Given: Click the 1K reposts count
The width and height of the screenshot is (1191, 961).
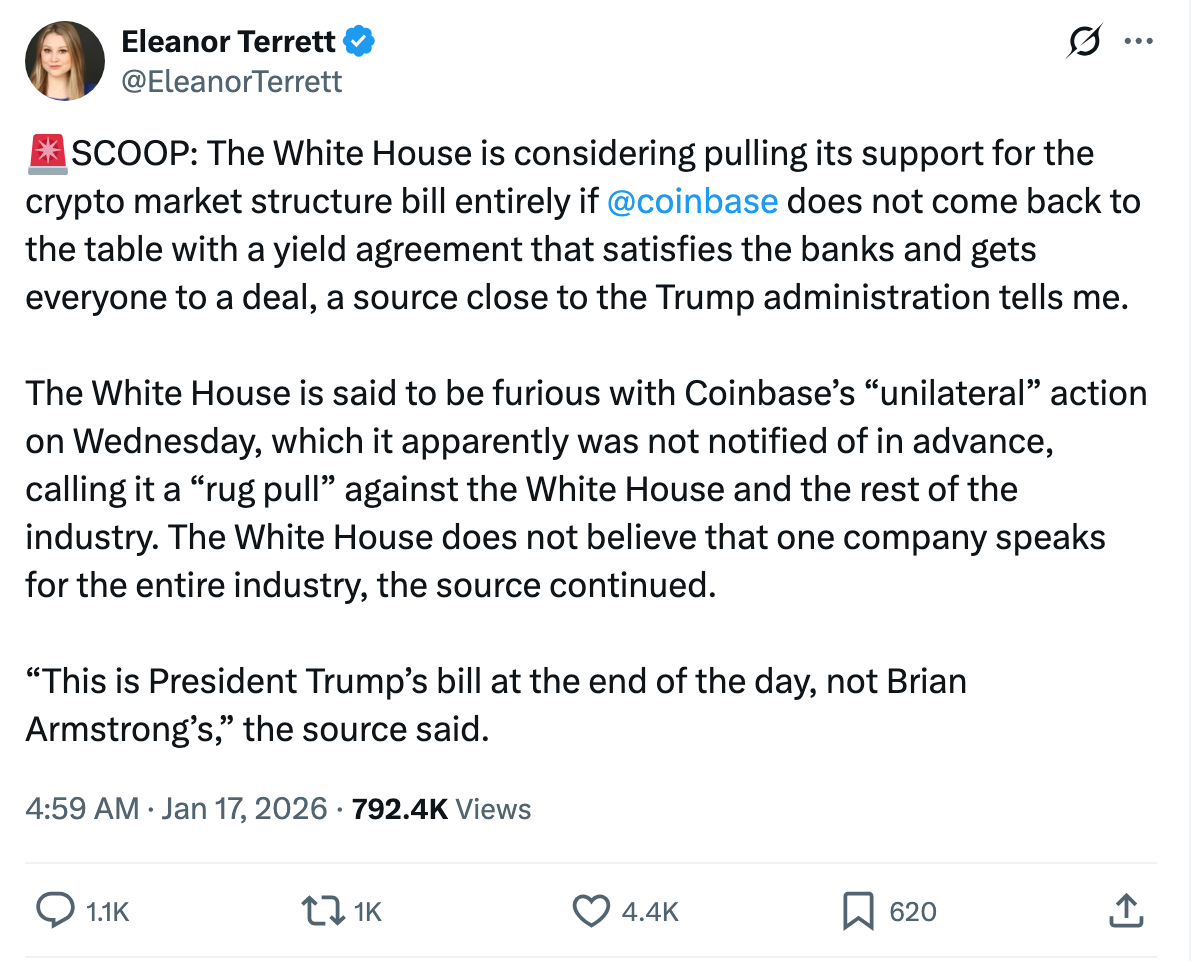Looking at the screenshot, I should [x=368, y=911].
